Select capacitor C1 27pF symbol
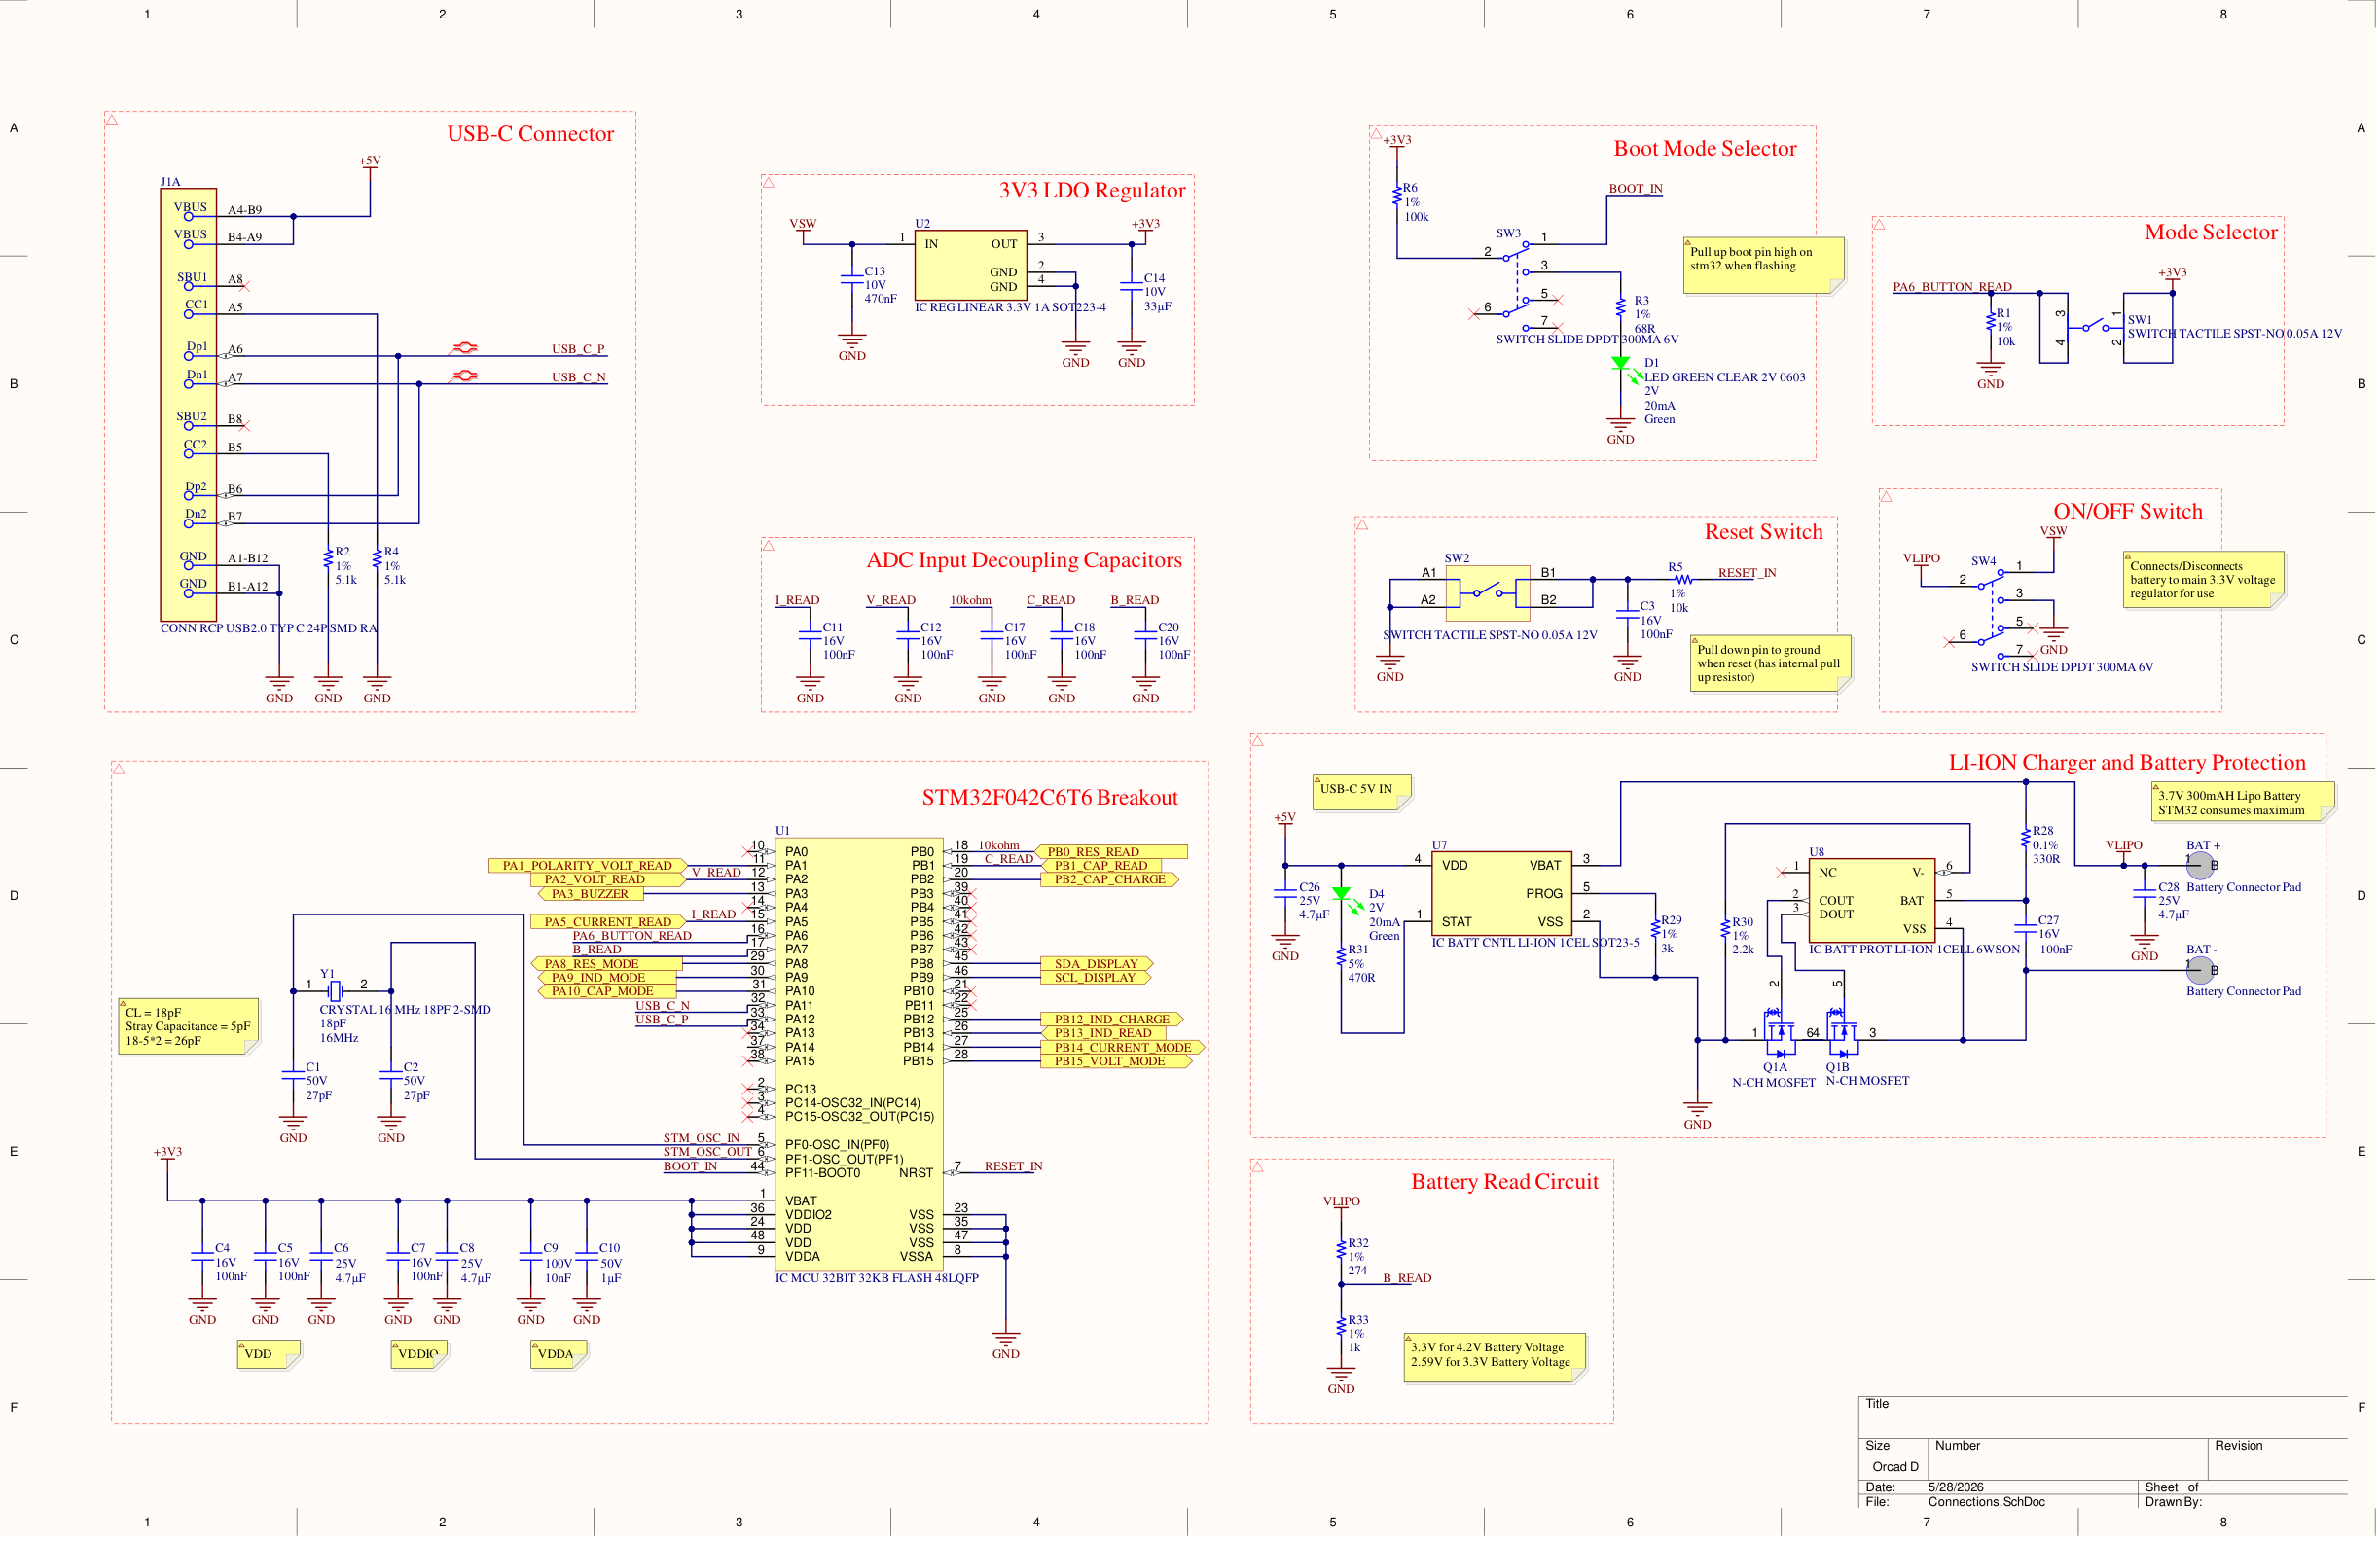This screenshot has width=2380, height=1541. coord(293,1075)
